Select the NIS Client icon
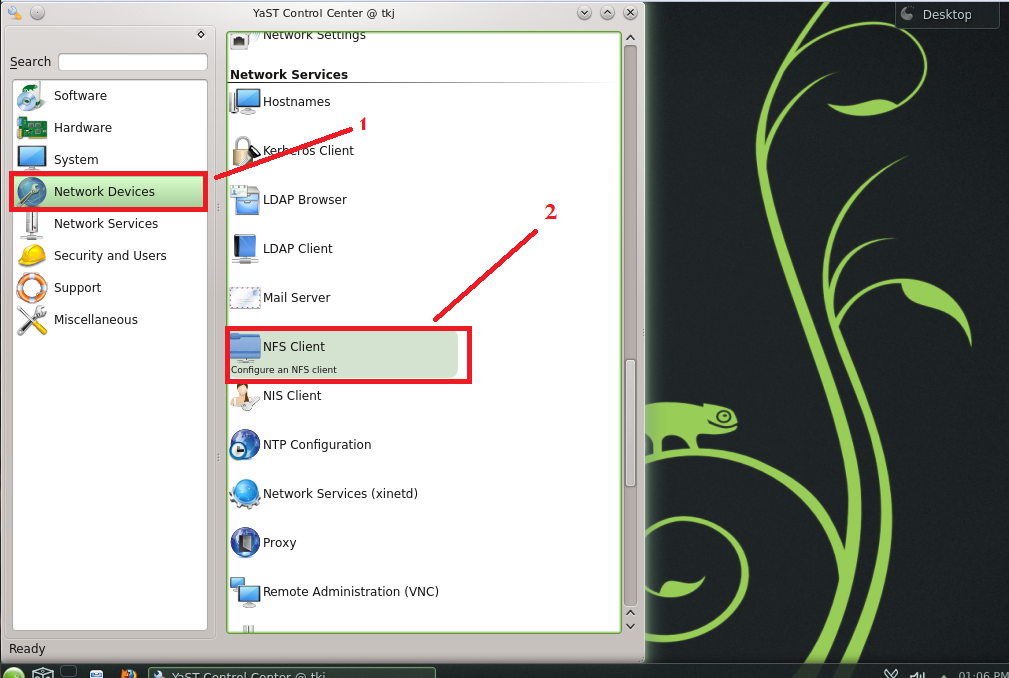1009x678 pixels. tap(244, 395)
